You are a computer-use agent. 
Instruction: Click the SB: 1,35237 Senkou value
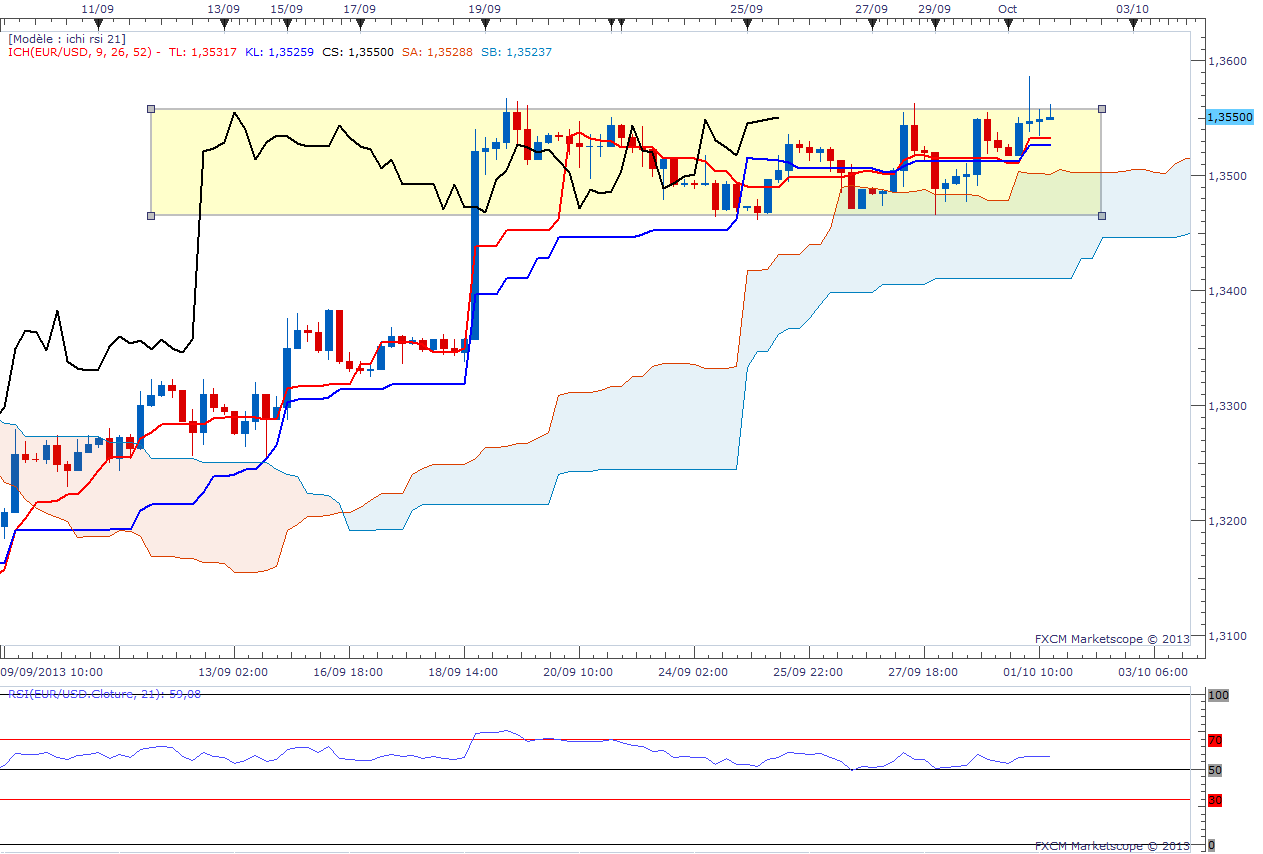tap(516, 51)
